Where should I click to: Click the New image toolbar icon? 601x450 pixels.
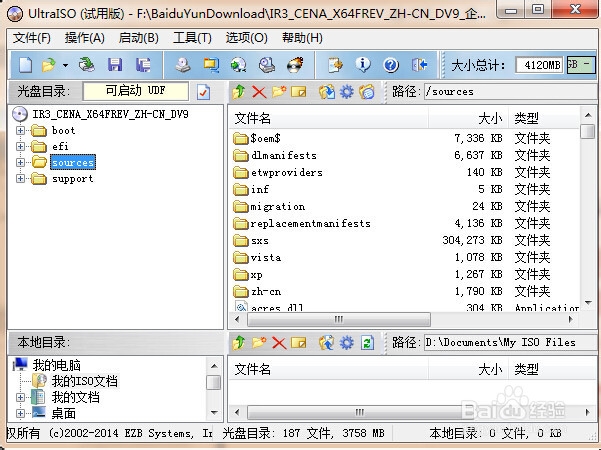26,65
